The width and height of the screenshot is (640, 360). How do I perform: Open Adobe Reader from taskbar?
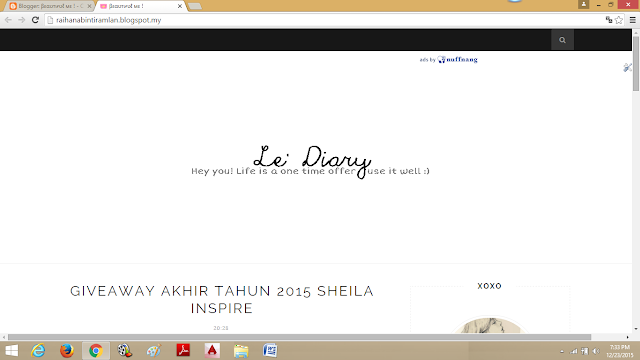pyautogui.click(x=183, y=351)
